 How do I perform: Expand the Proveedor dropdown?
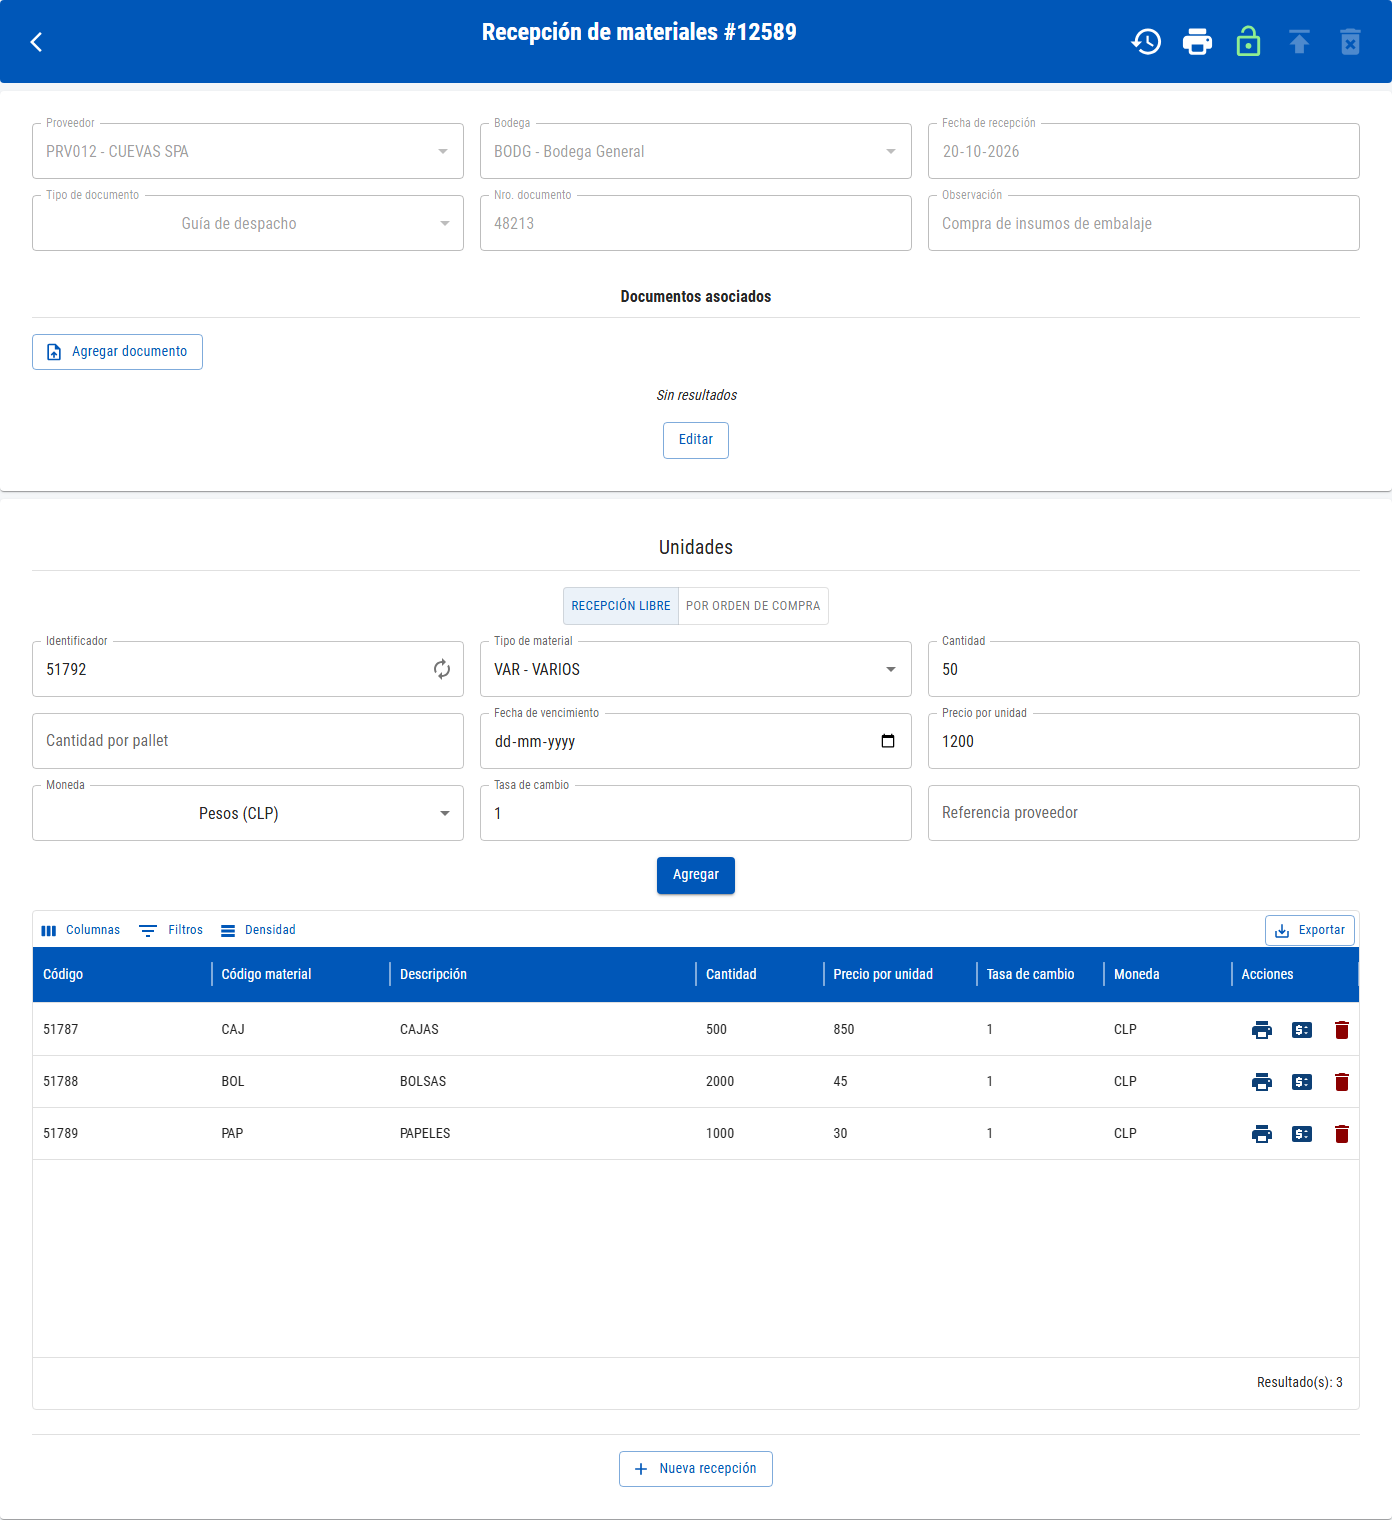(x=248, y=151)
